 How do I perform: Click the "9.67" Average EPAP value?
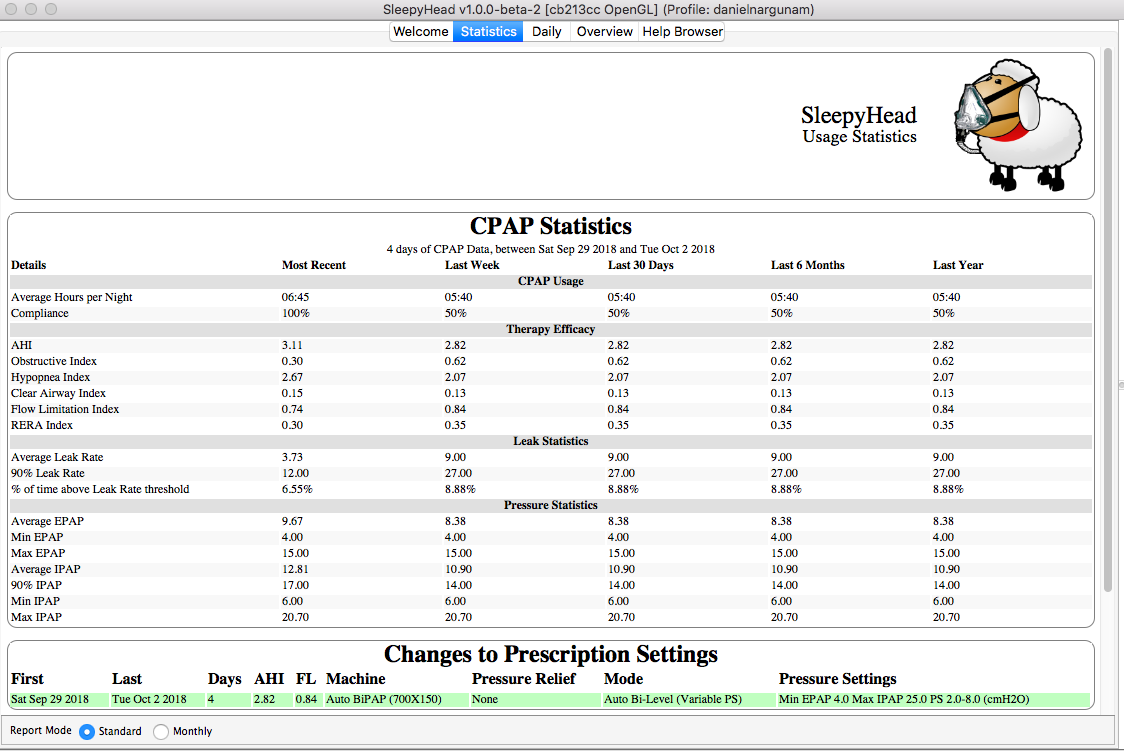[x=292, y=521]
